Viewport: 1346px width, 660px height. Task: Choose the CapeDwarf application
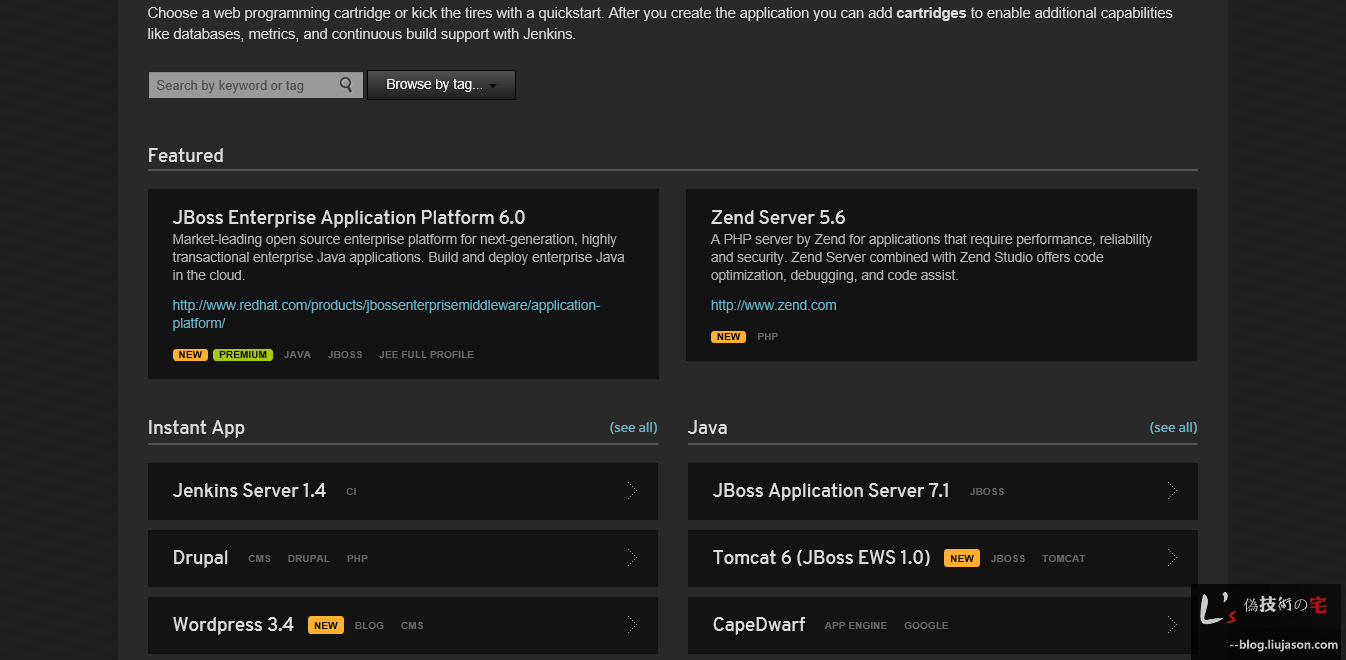tap(943, 625)
